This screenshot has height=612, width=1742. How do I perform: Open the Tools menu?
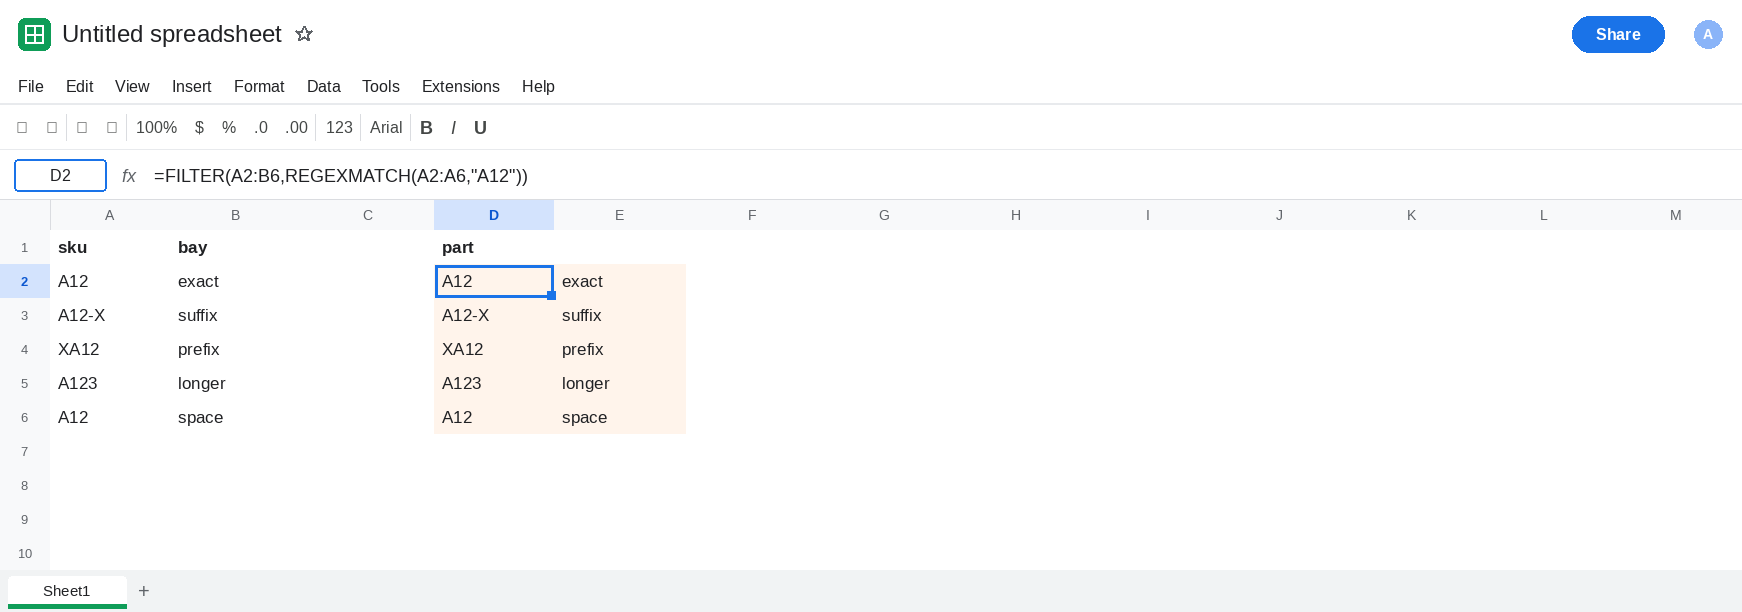click(x=381, y=87)
